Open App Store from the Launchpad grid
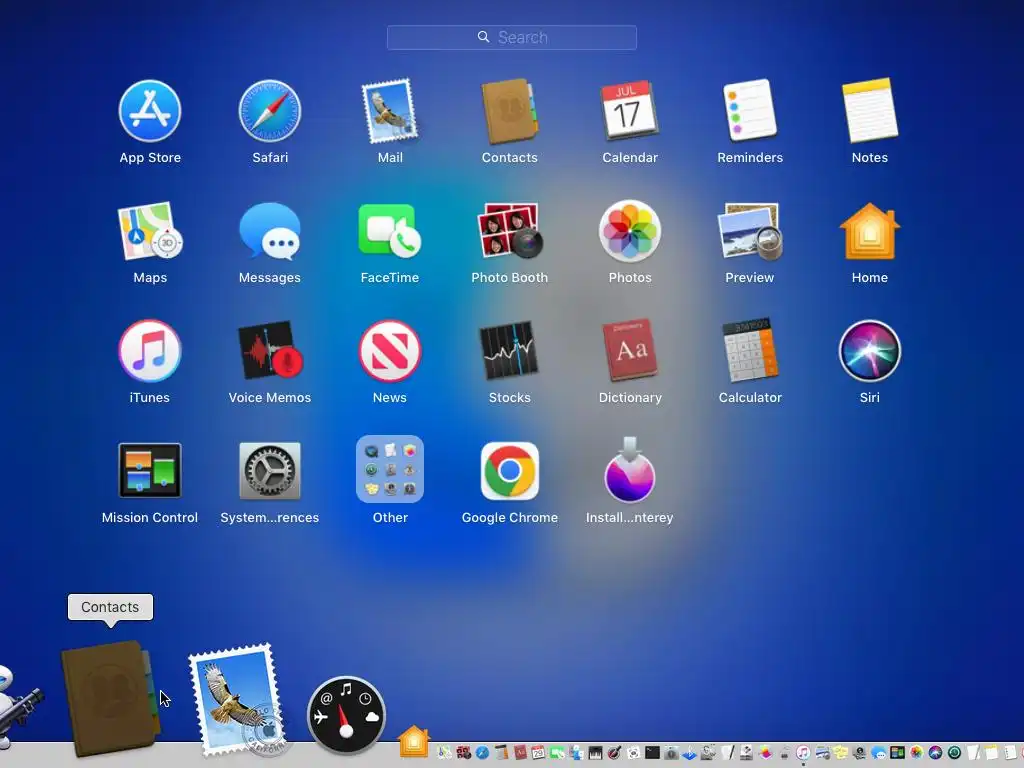 click(150, 111)
